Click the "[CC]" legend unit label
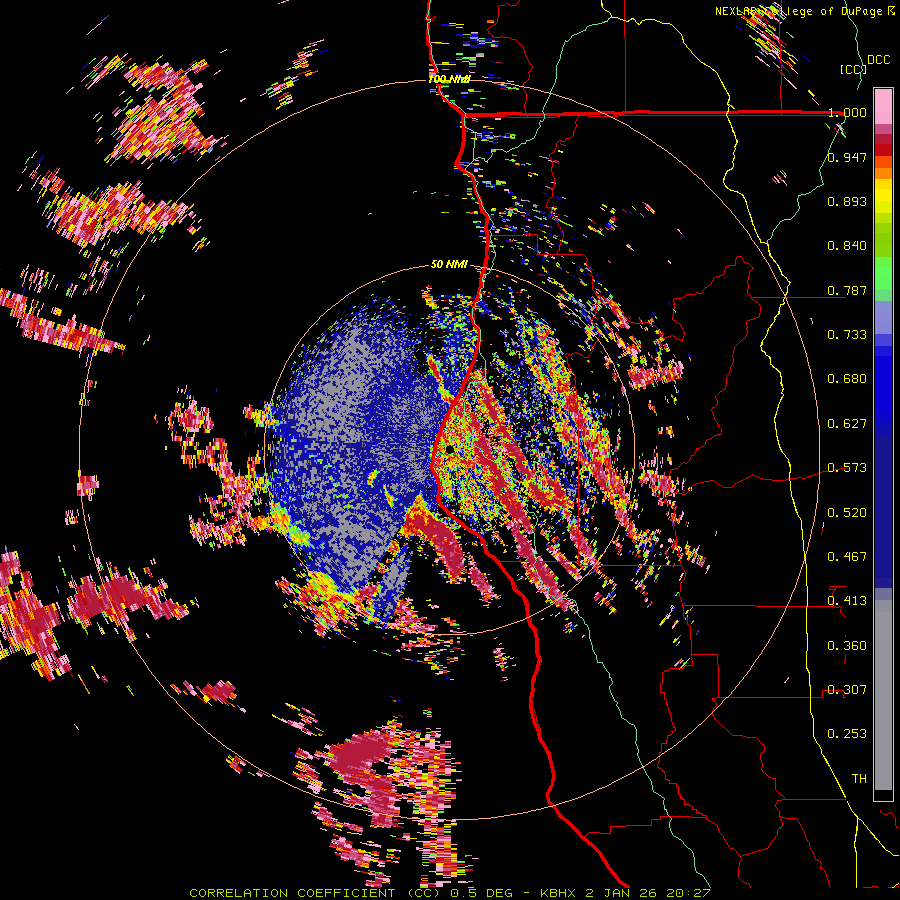 click(x=853, y=69)
